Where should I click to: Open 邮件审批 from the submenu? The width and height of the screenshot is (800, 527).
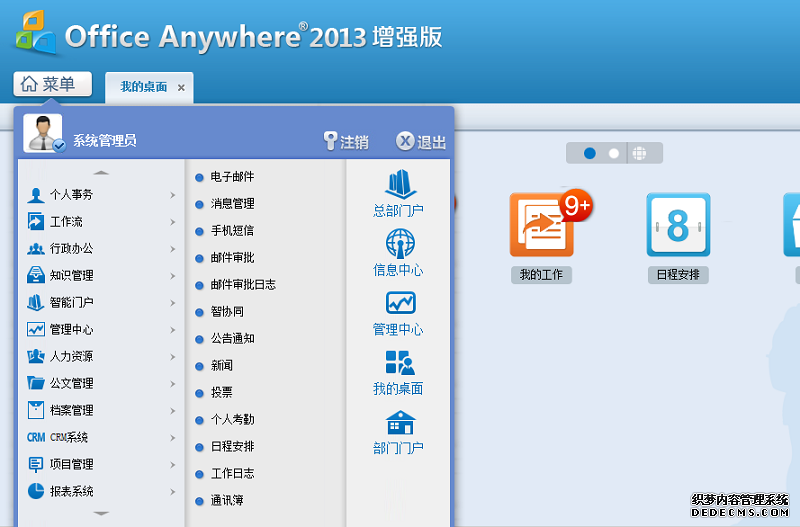tap(232, 258)
